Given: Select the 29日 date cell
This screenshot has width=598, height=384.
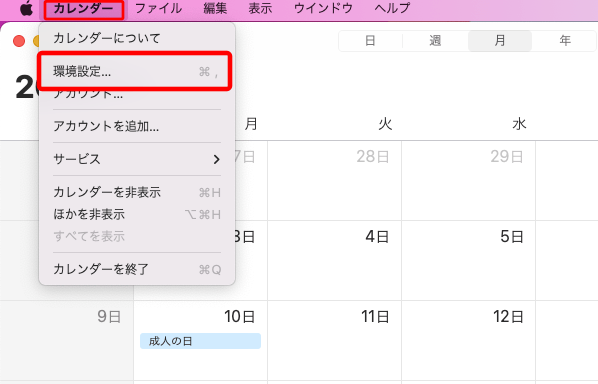Looking at the screenshot, I should [x=468, y=180].
